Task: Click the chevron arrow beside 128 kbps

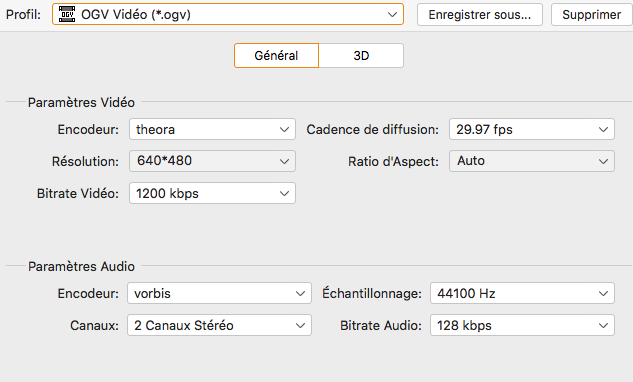Action: (x=603, y=325)
